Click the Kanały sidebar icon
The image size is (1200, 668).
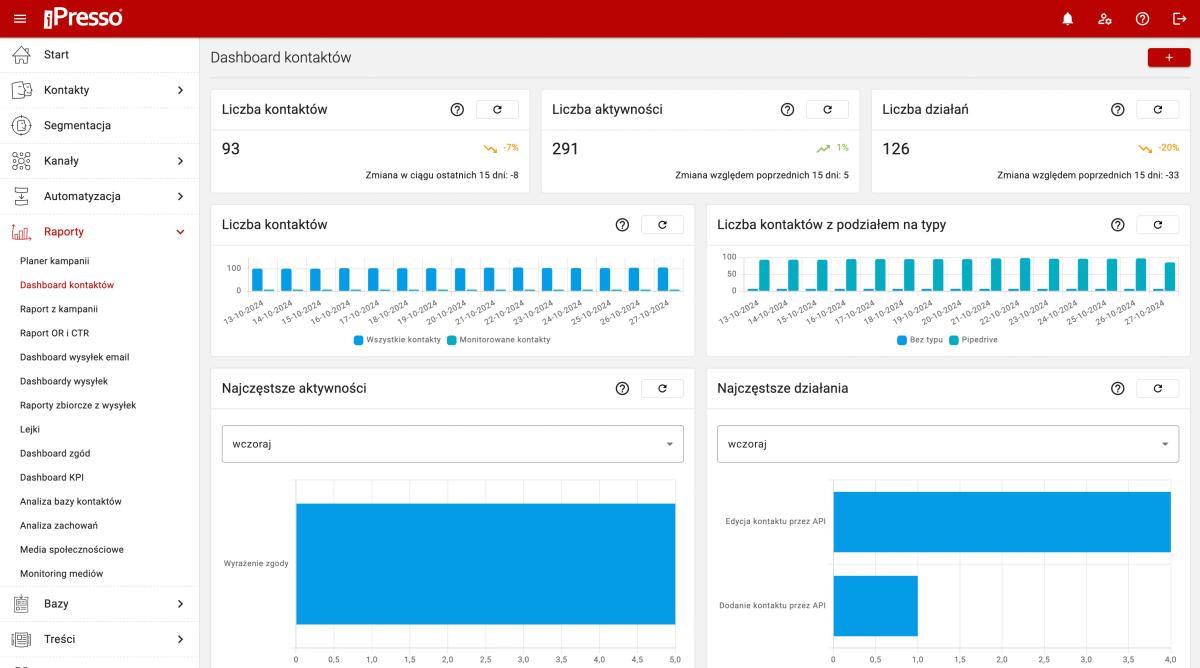21,161
